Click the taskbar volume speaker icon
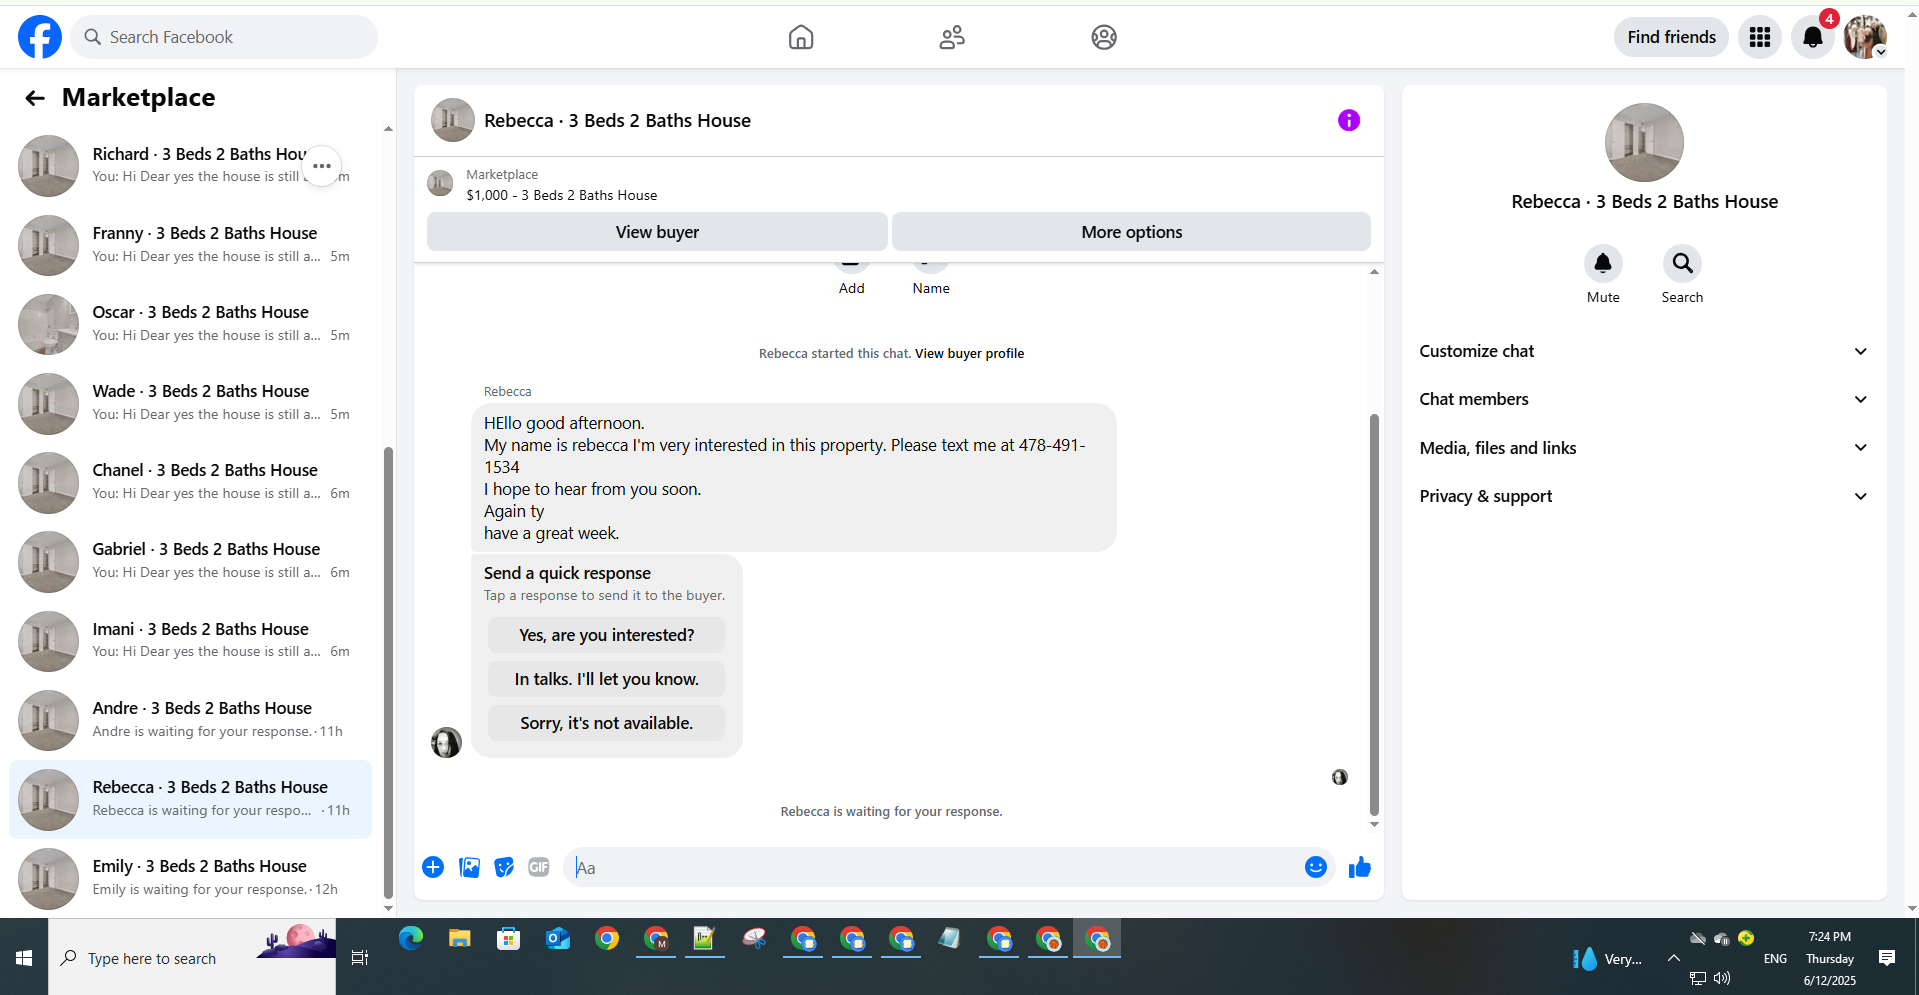Viewport: 1919px width, 995px height. pos(1722,978)
